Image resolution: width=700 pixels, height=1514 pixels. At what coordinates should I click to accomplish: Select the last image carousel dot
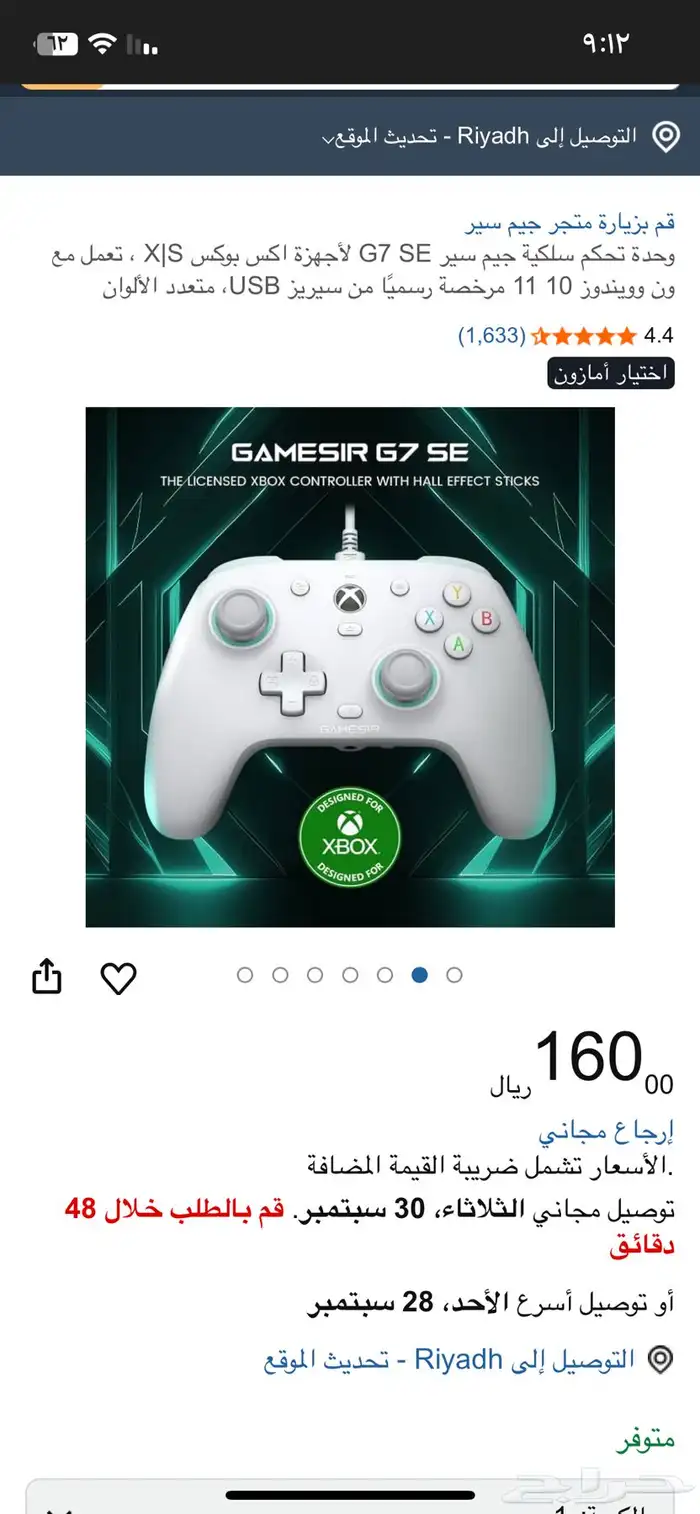pos(454,975)
